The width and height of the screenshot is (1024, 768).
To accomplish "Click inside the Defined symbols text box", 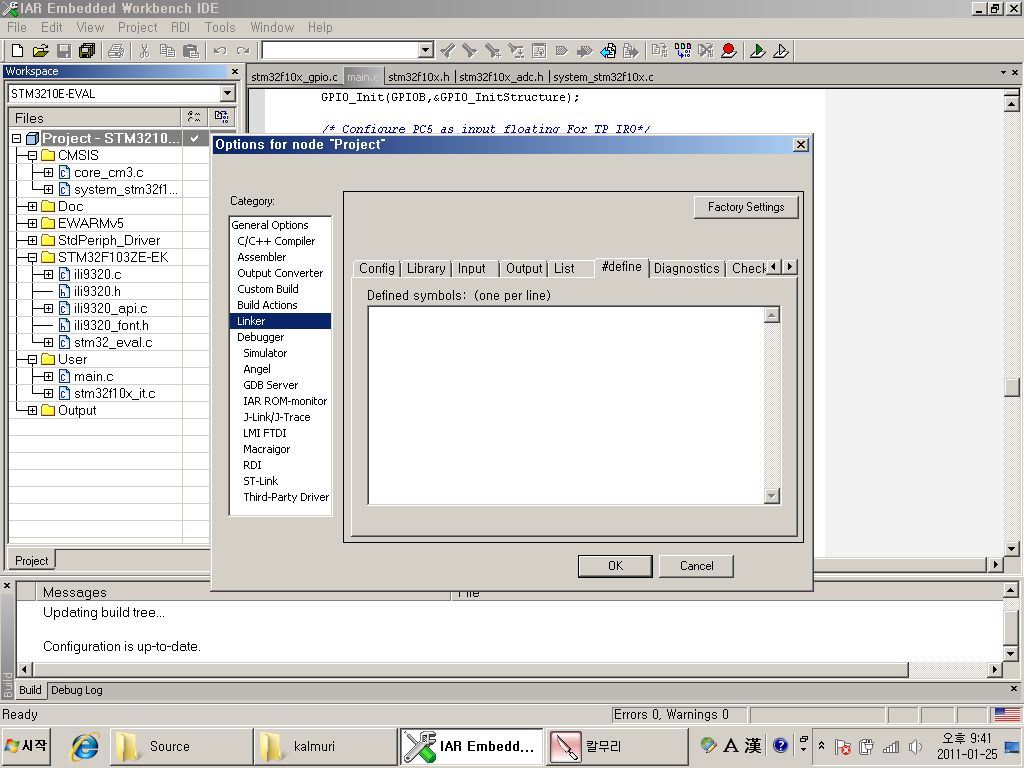I will click(x=566, y=405).
